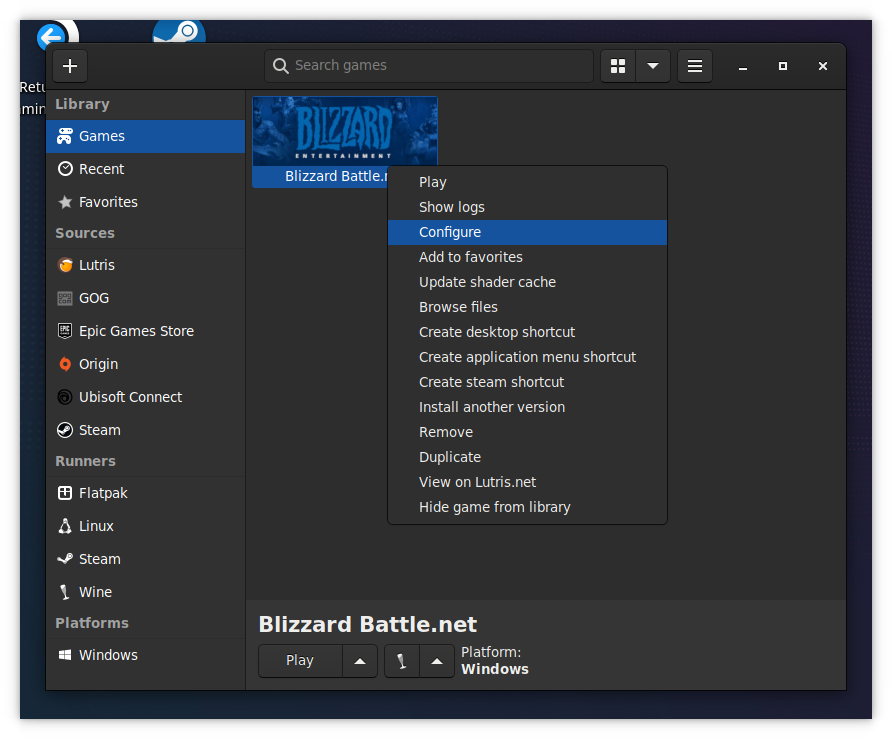Screen dimensions: 892x739
Task: Choose Hide game from library
Action: coord(527,507)
